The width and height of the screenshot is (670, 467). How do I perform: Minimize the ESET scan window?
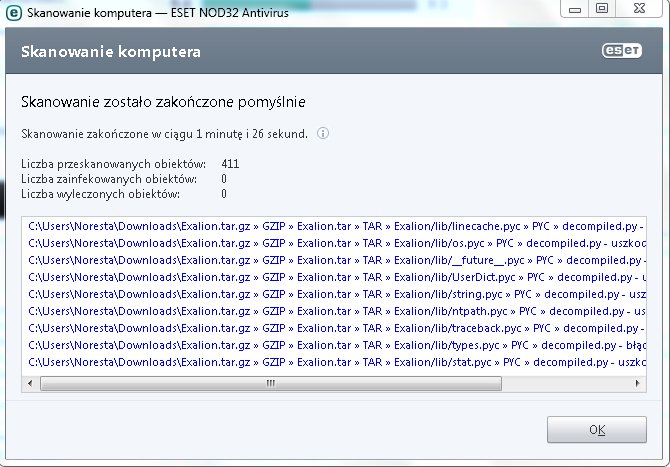(x=575, y=9)
